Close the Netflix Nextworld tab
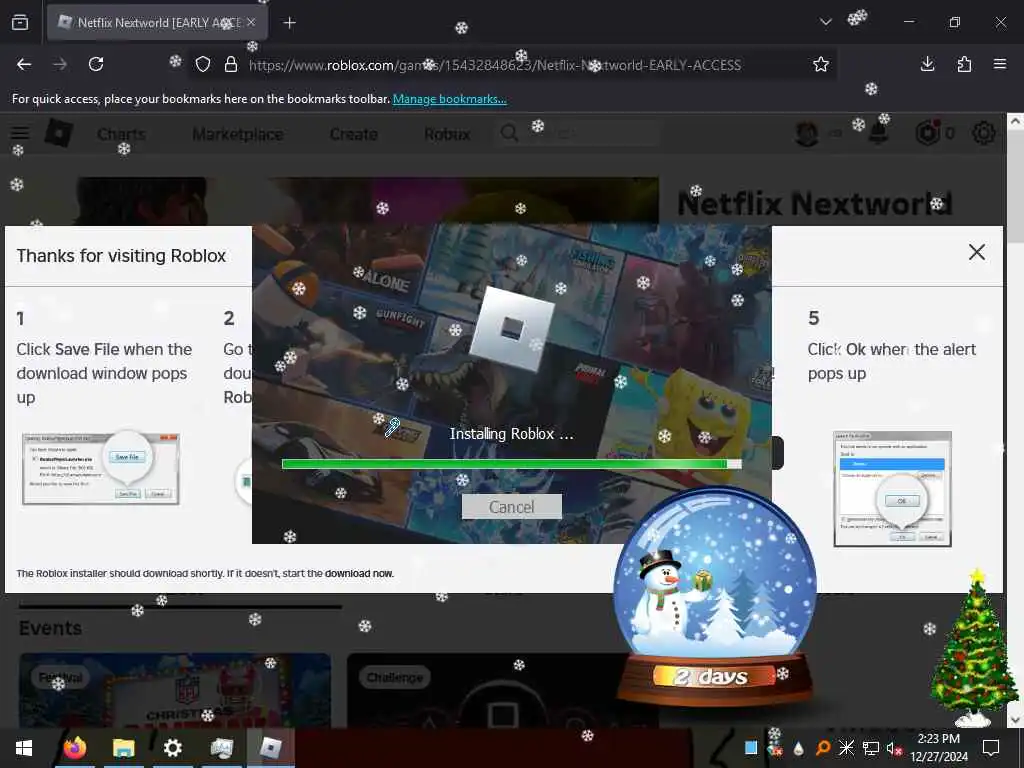The width and height of the screenshot is (1024, 768). 251,22
